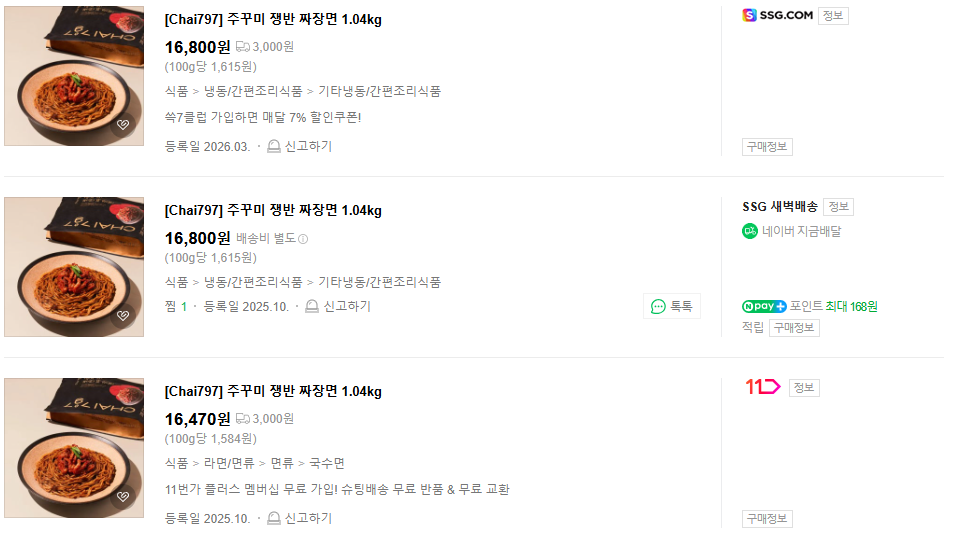Click the SSG.COM store logo
The image size is (972, 546).
(777, 15)
